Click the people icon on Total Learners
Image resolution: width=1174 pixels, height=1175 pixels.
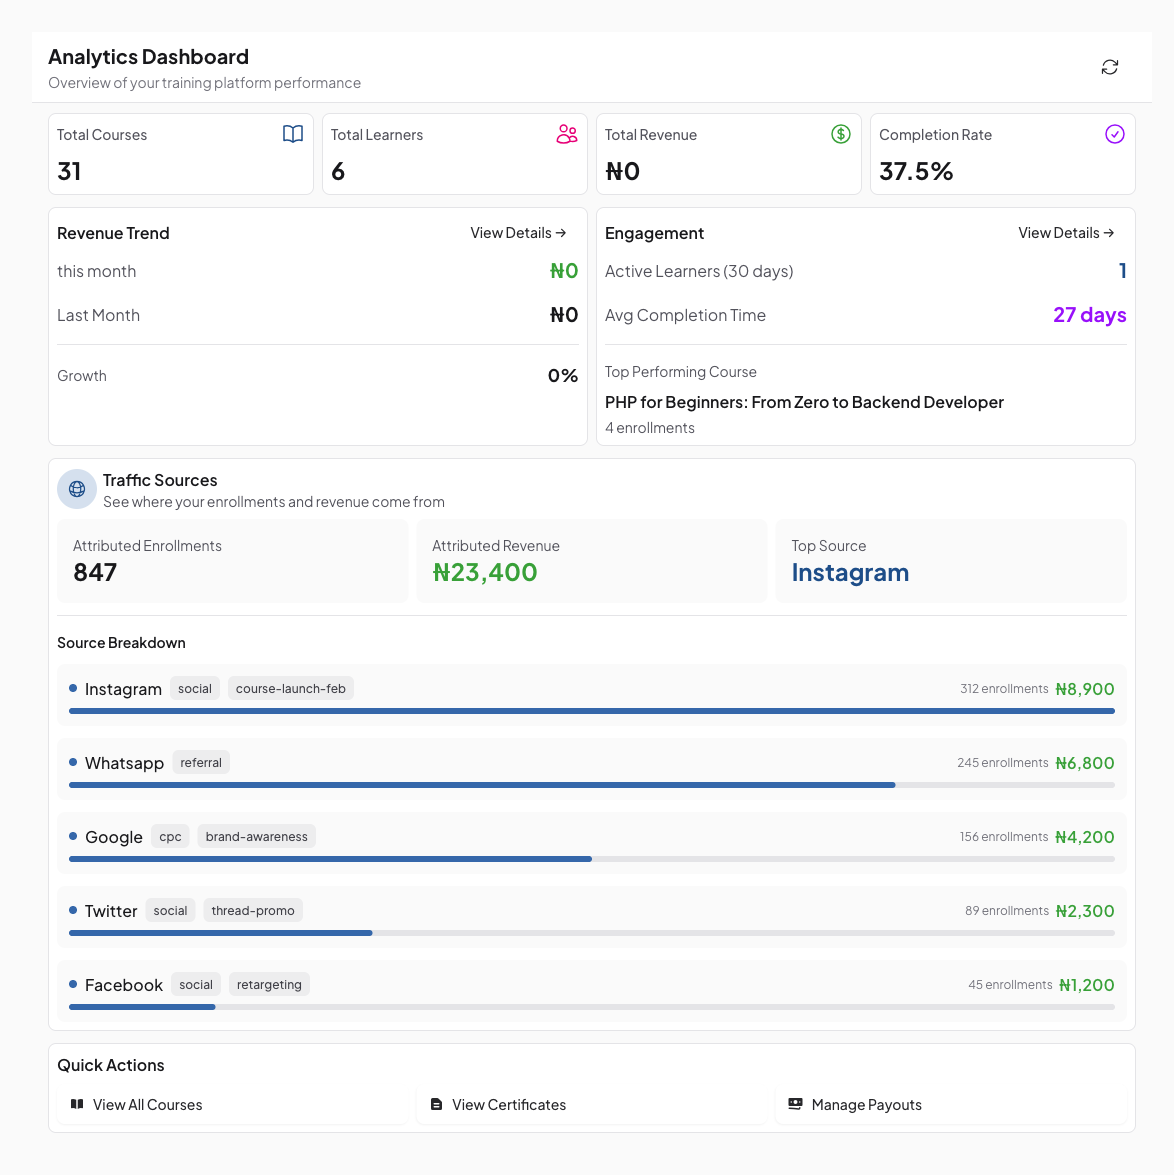coord(567,134)
